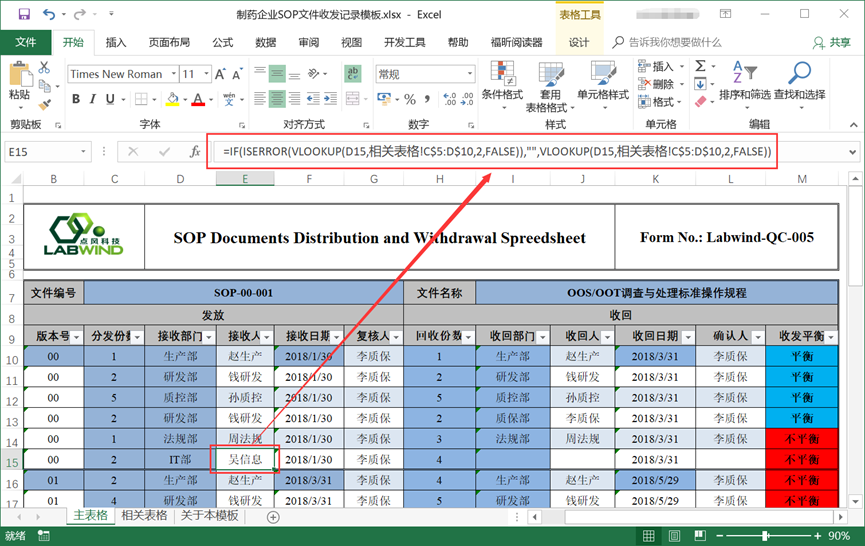Open Cell Styles (单元格样式) gallery
The image size is (865, 546).
(x=603, y=80)
